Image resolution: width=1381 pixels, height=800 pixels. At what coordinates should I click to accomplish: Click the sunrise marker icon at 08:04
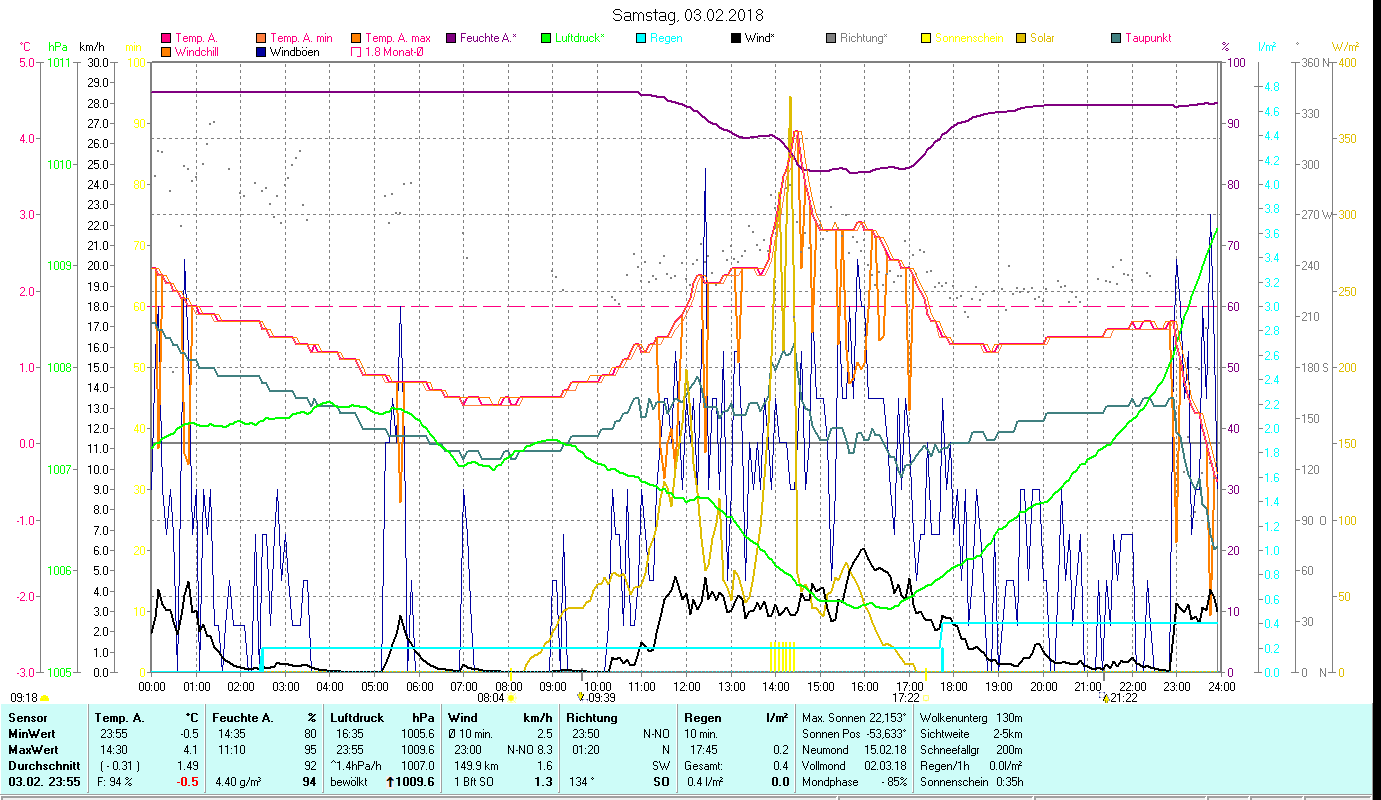pyautogui.click(x=511, y=698)
